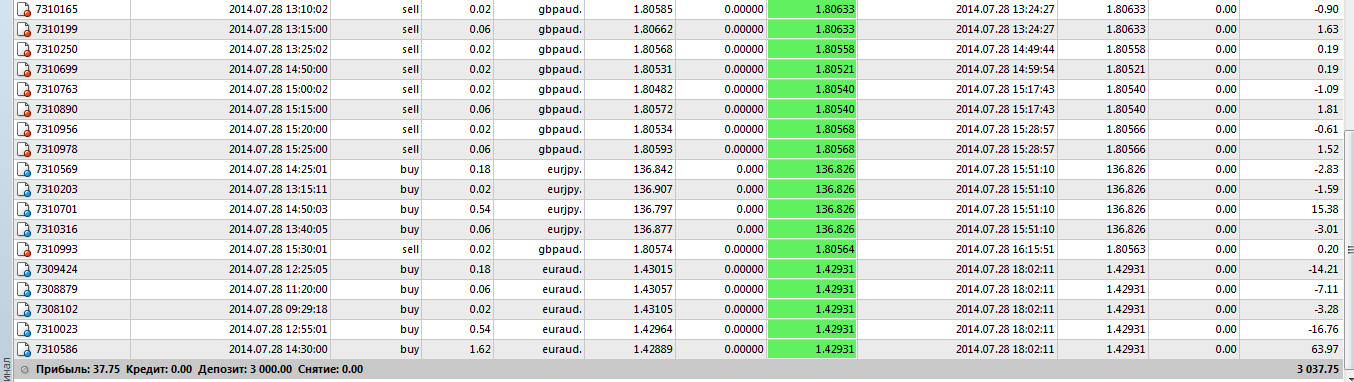Click the order icon for ticket 7310978
Image resolution: width=1354 pixels, height=382 pixels.
(24, 149)
